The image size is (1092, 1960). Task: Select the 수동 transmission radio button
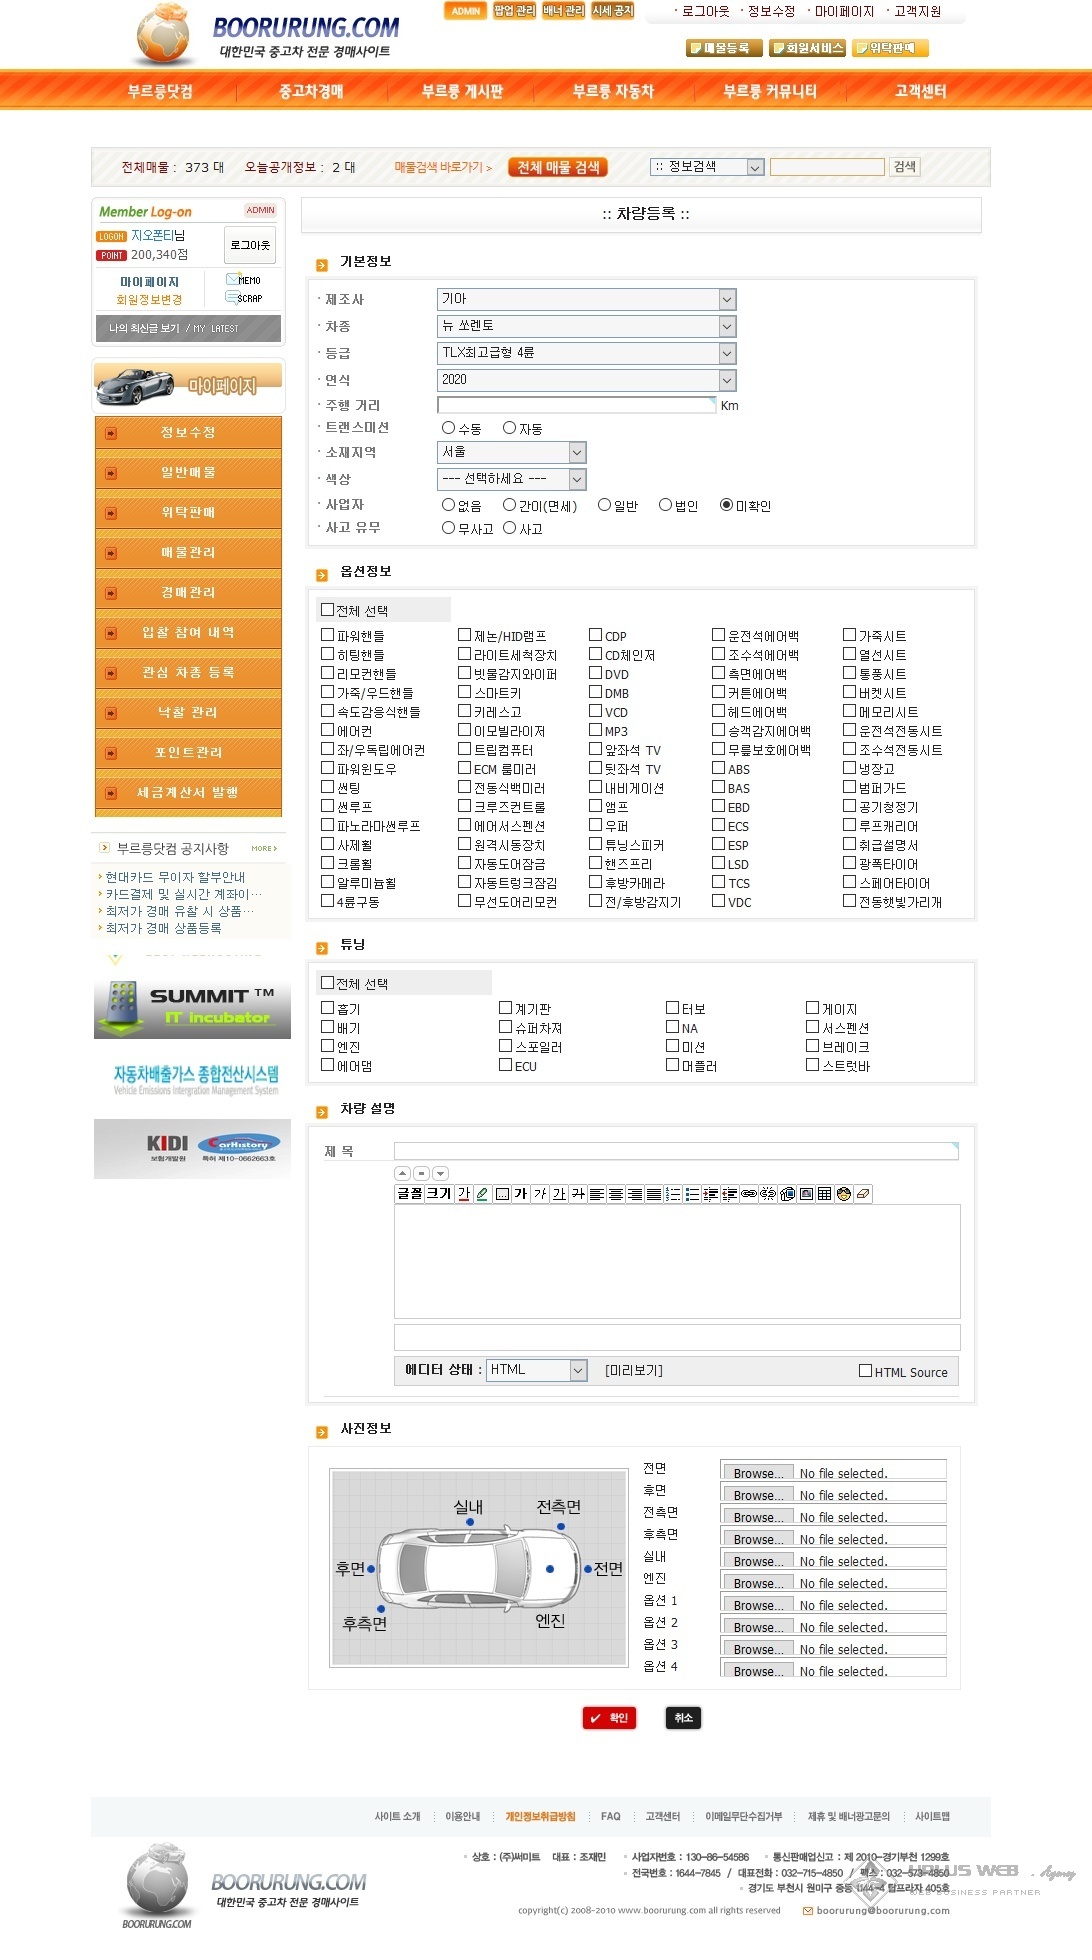click(448, 428)
